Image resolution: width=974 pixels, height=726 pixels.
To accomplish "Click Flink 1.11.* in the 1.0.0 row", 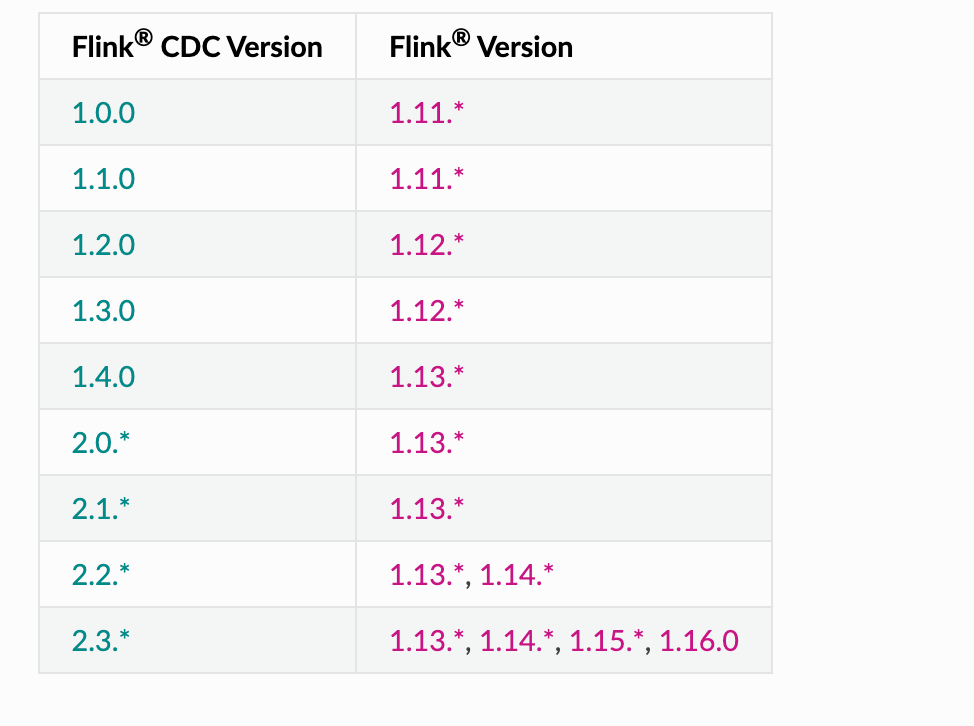I will (x=427, y=113).
